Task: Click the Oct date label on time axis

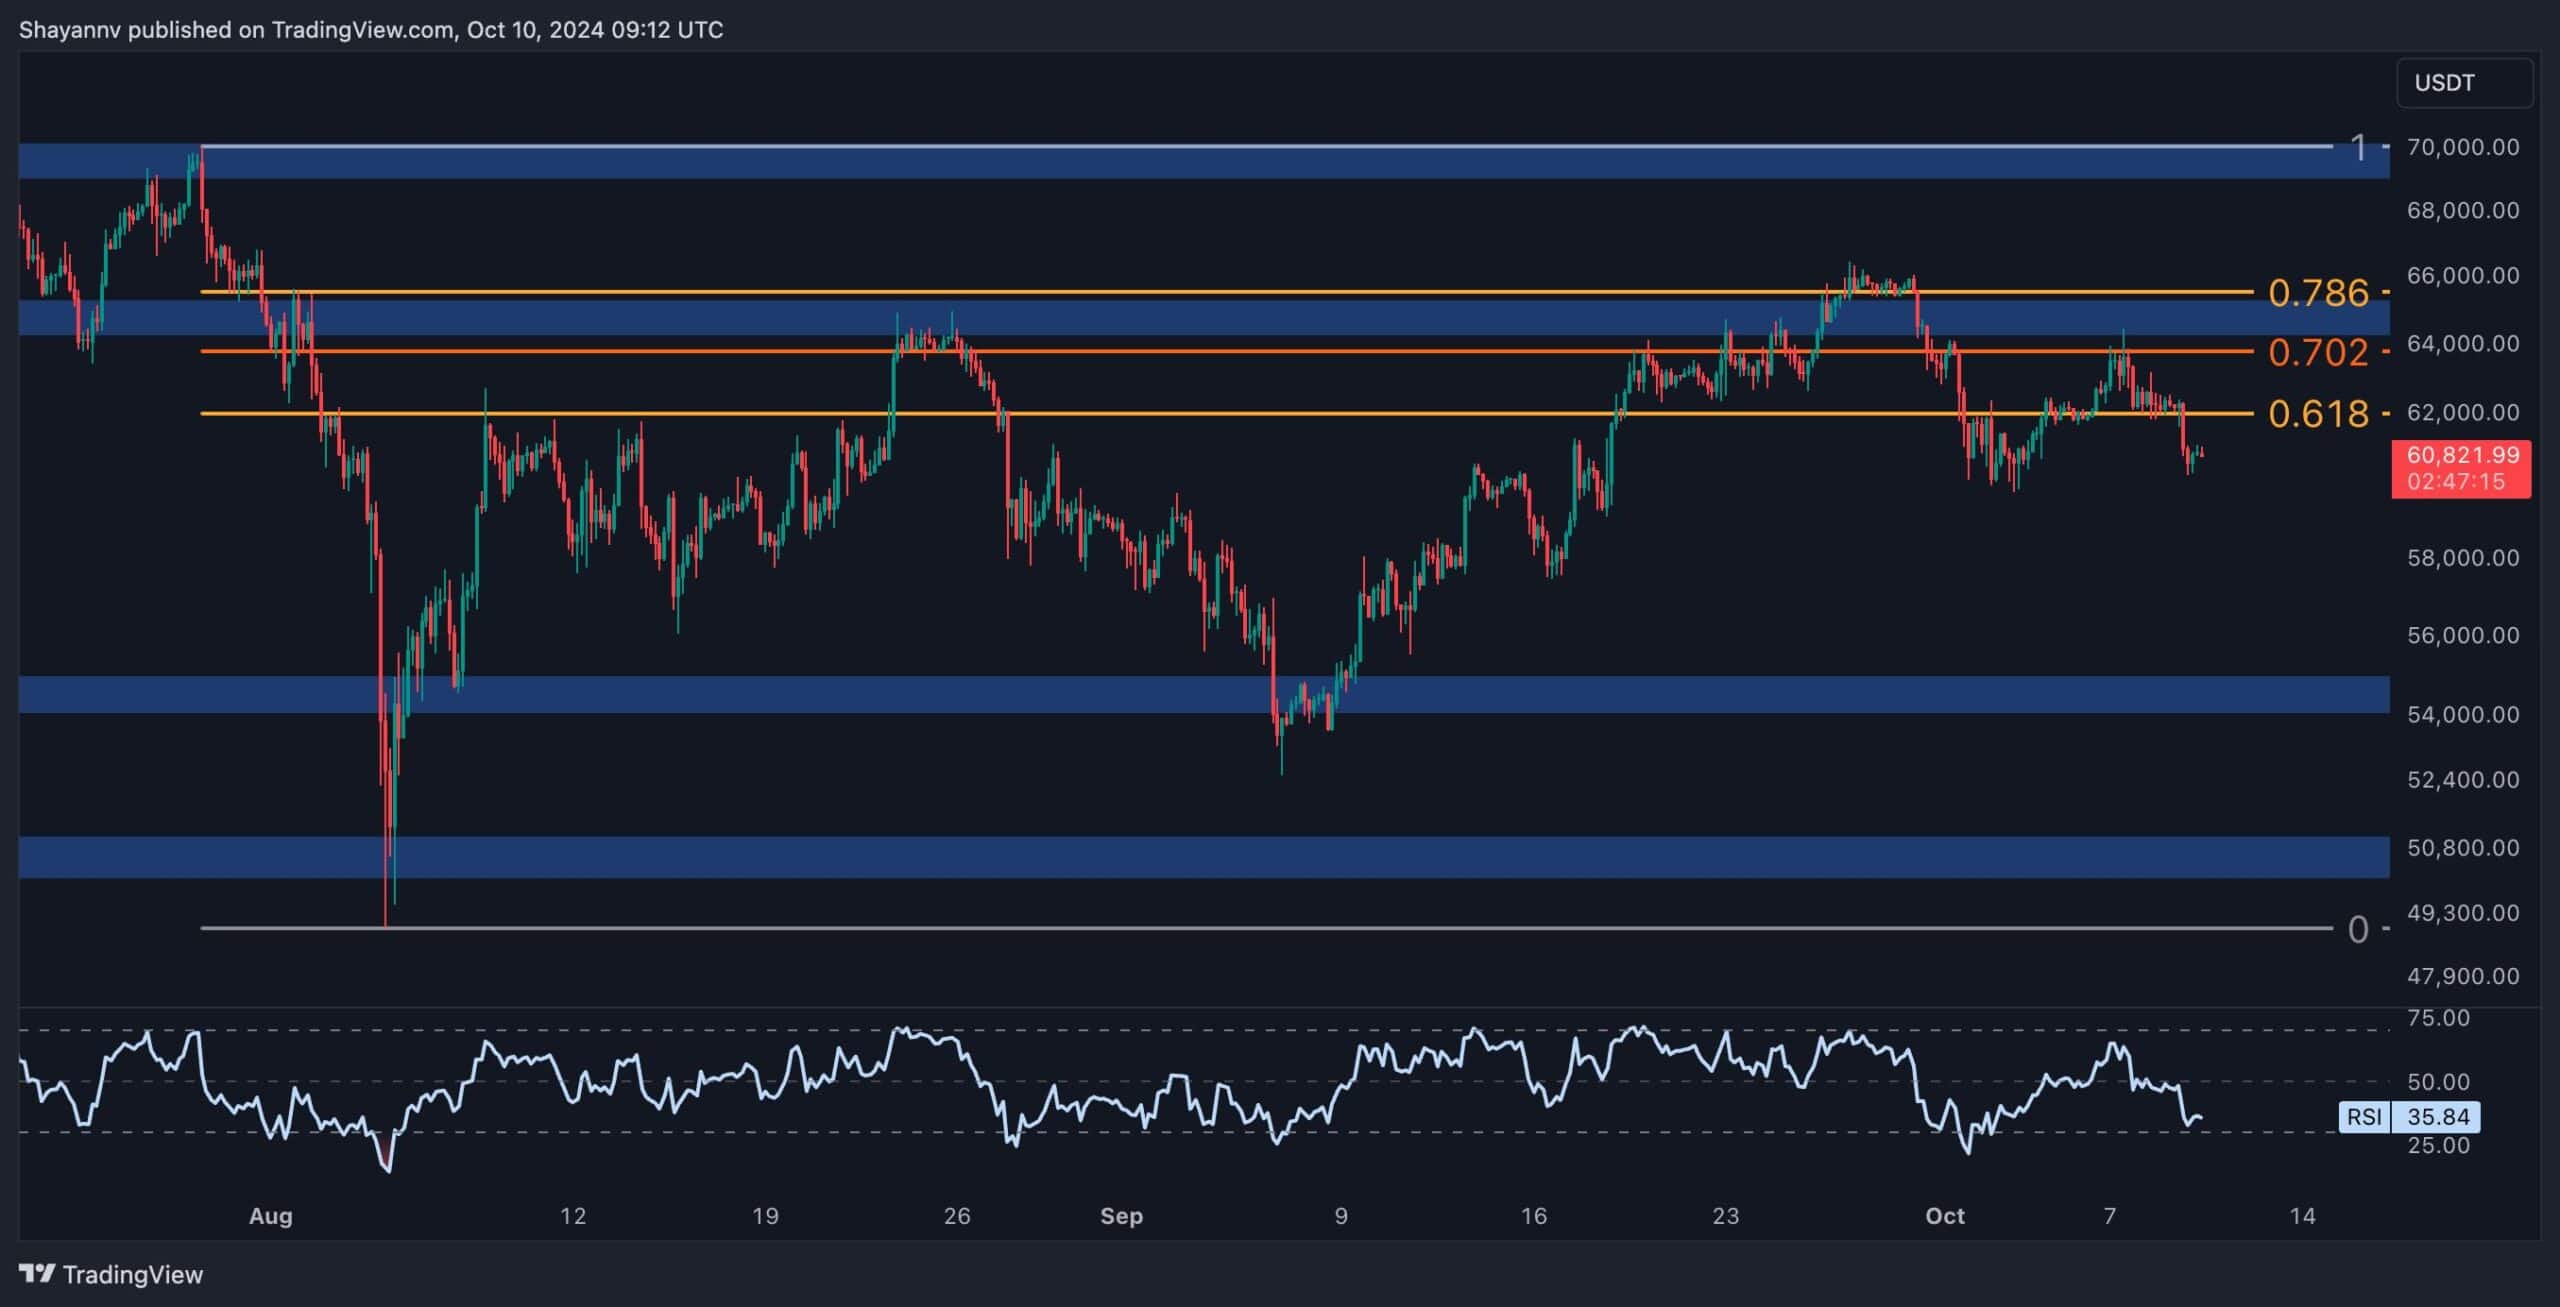Action: pyautogui.click(x=1945, y=1216)
